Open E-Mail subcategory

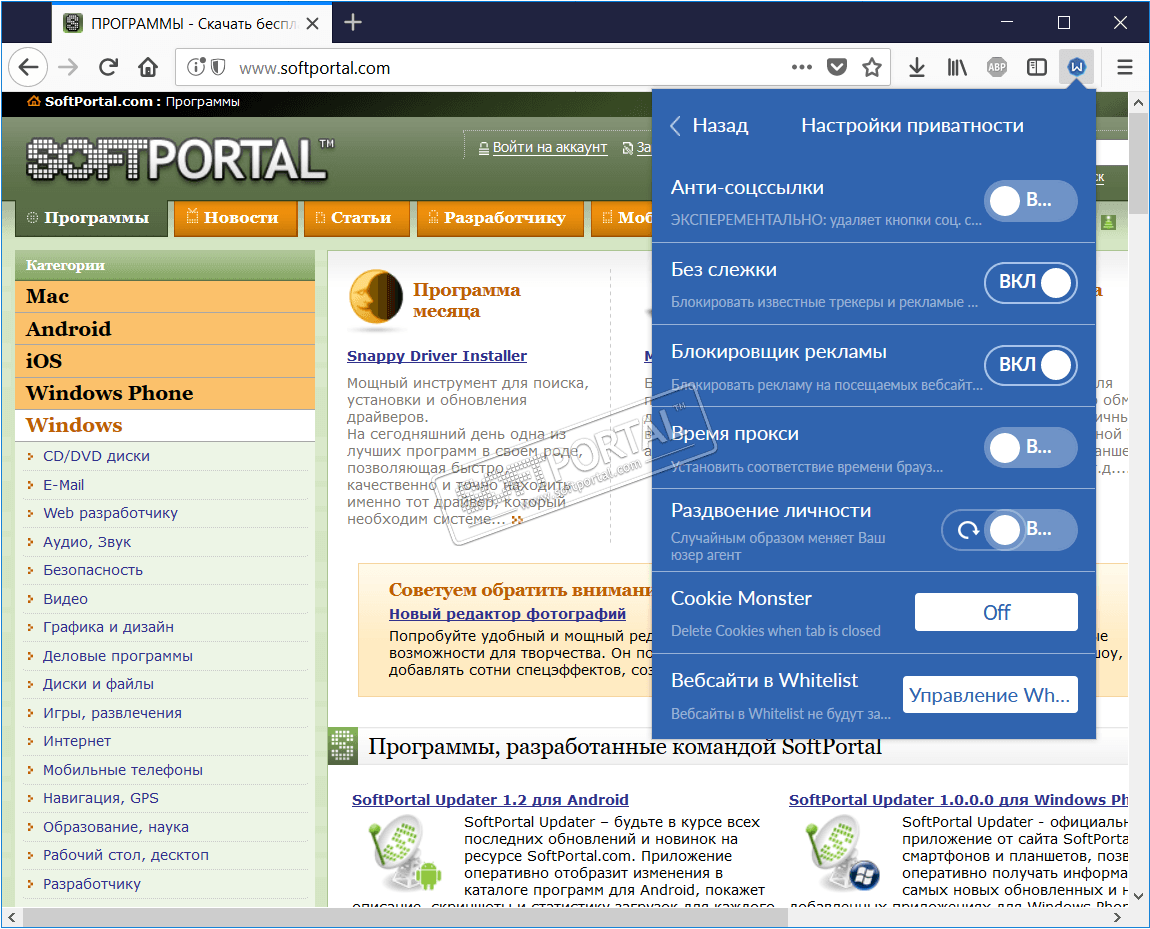pos(63,485)
